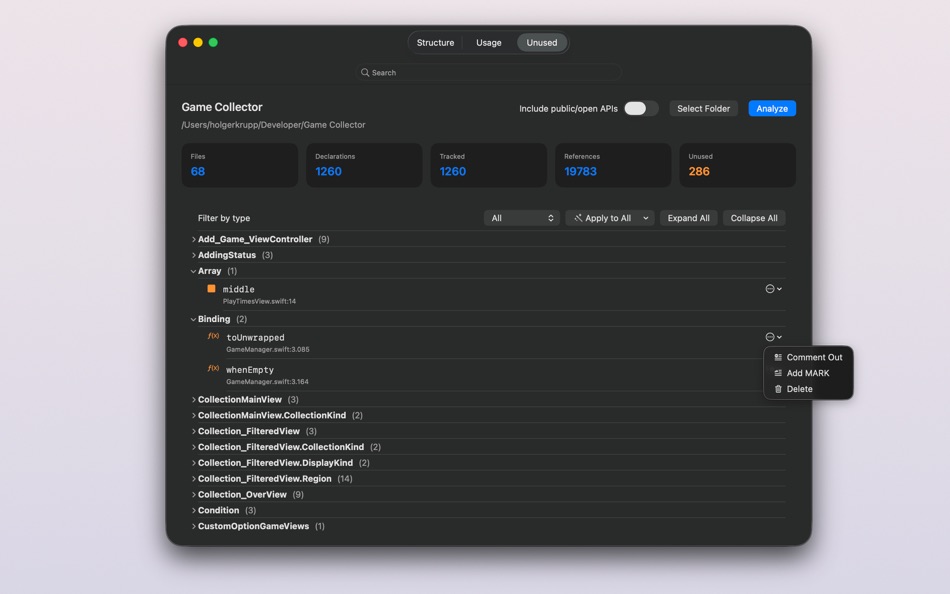
Task: Click the magnifying glass in the search bar
Action: tap(365, 72)
